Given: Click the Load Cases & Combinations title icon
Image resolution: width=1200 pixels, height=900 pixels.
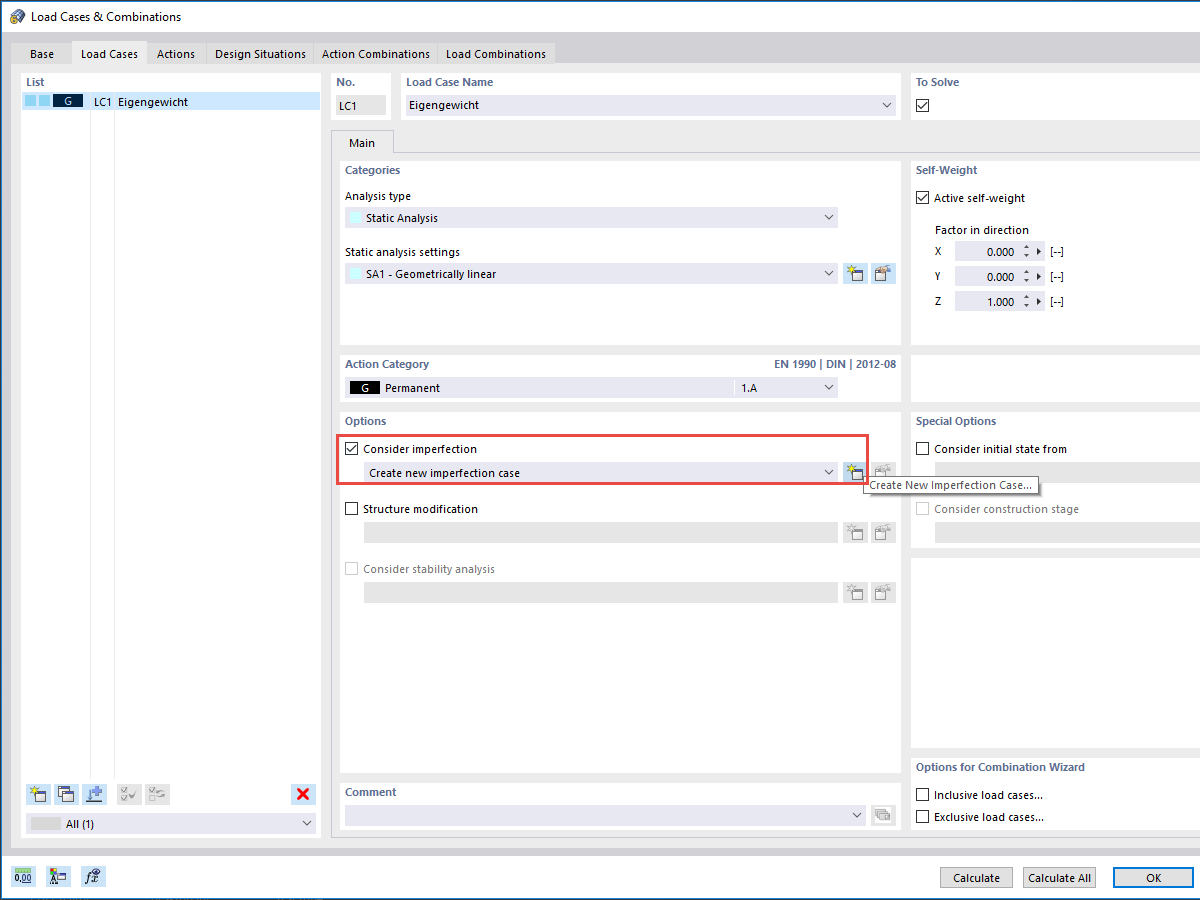Looking at the screenshot, I should pos(17,16).
